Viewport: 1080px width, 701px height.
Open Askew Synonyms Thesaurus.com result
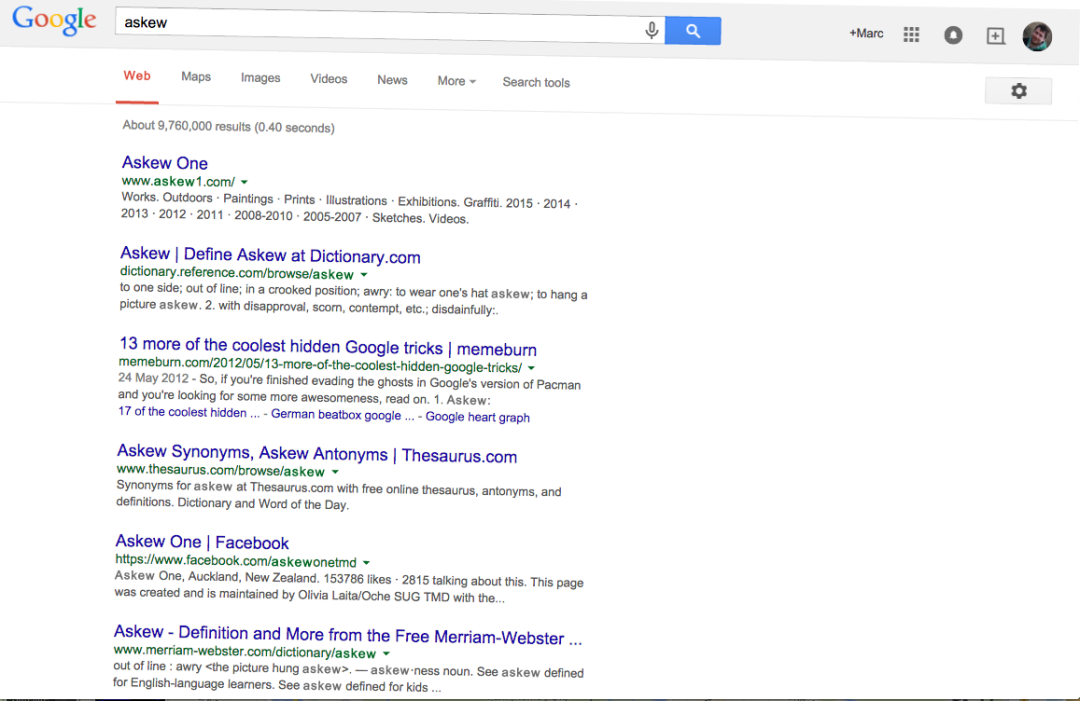click(x=317, y=454)
